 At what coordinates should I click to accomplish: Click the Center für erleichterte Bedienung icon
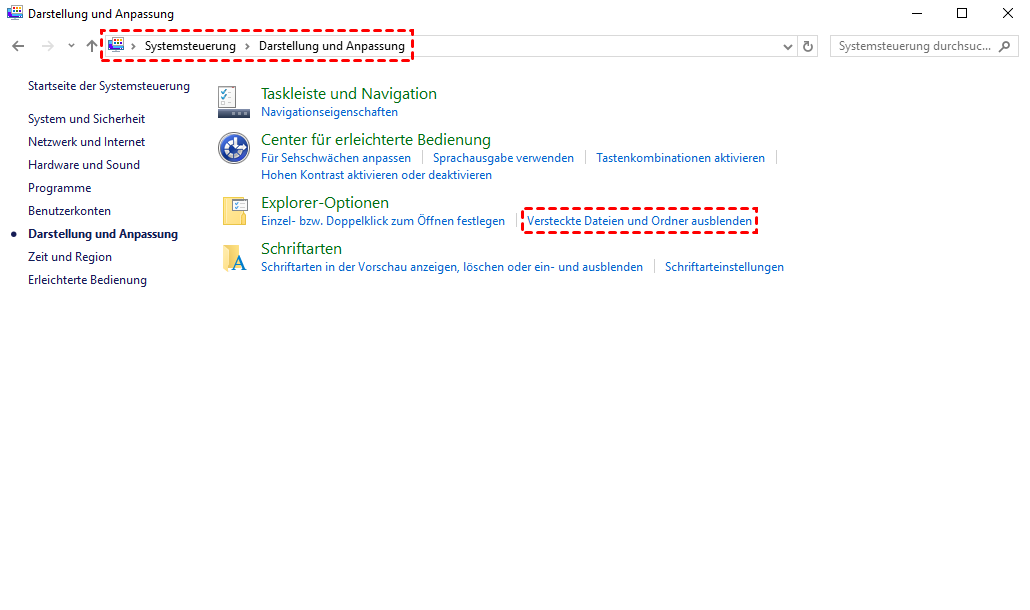coord(233,148)
